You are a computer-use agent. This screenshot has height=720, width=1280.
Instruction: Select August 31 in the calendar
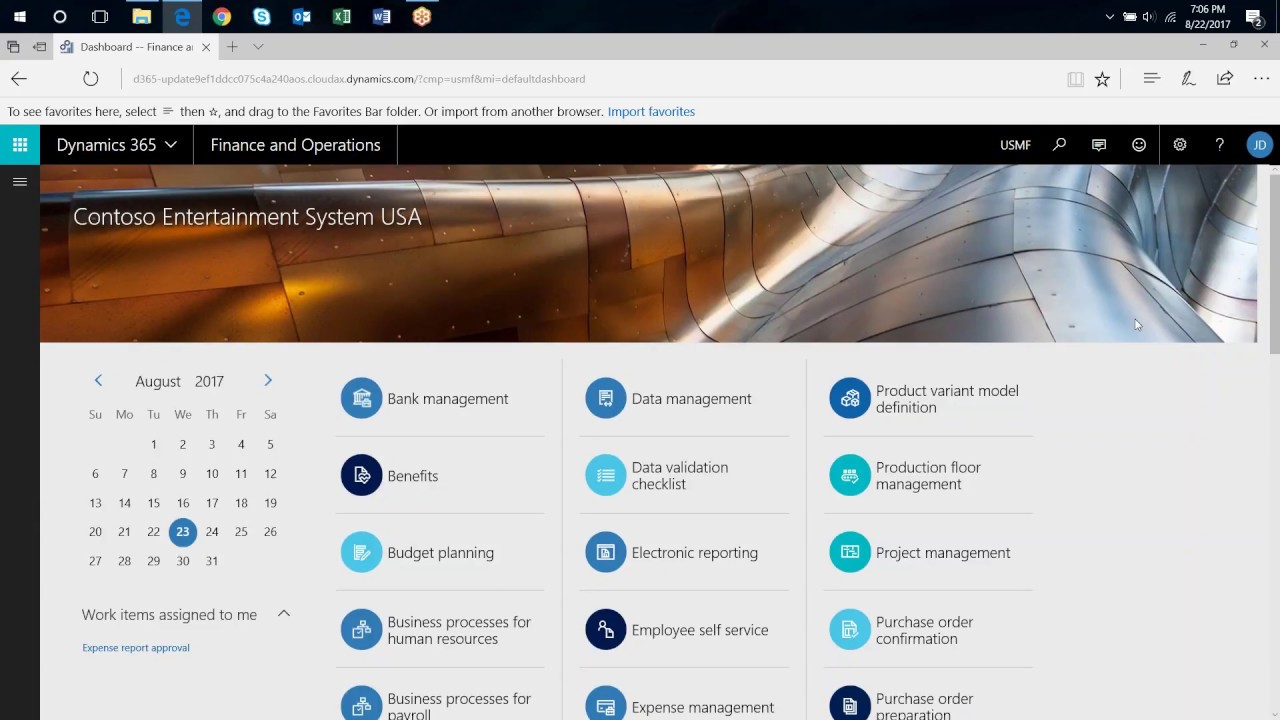click(211, 561)
